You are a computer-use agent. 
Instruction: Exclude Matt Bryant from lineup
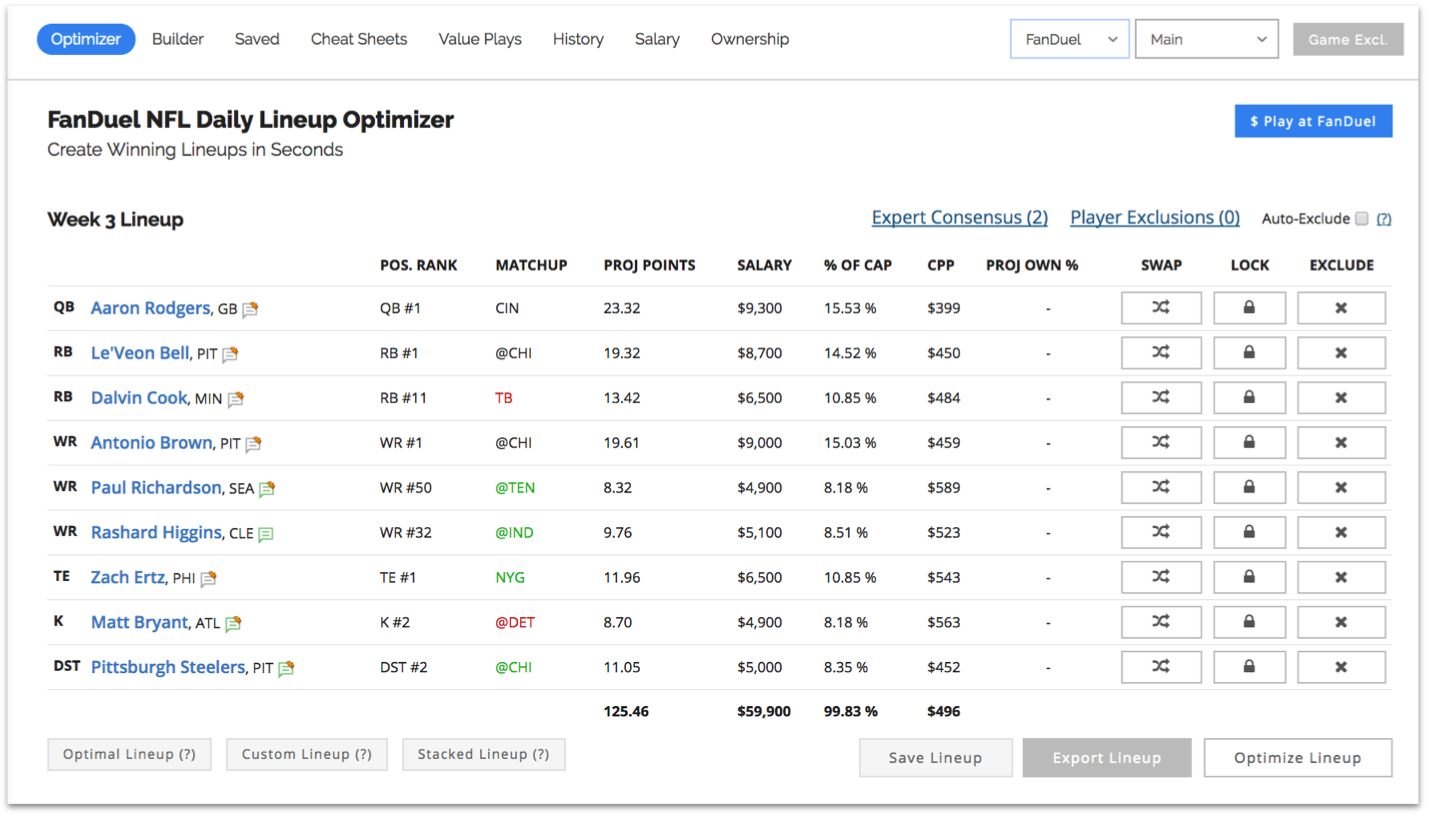point(1341,622)
